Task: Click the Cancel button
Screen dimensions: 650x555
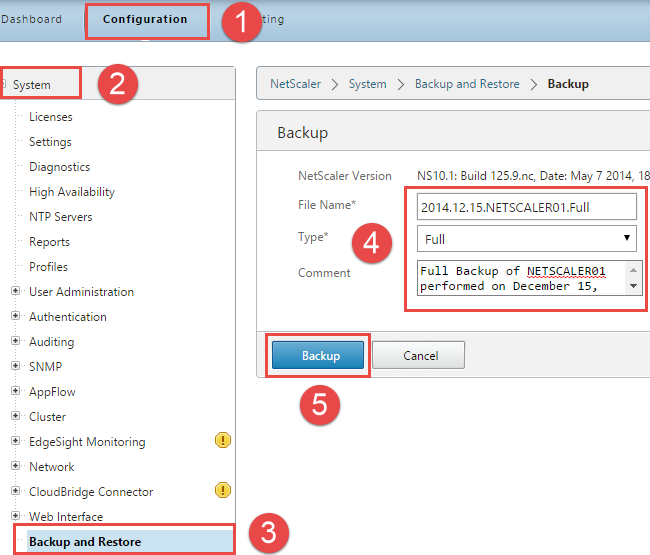Action: 419,355
